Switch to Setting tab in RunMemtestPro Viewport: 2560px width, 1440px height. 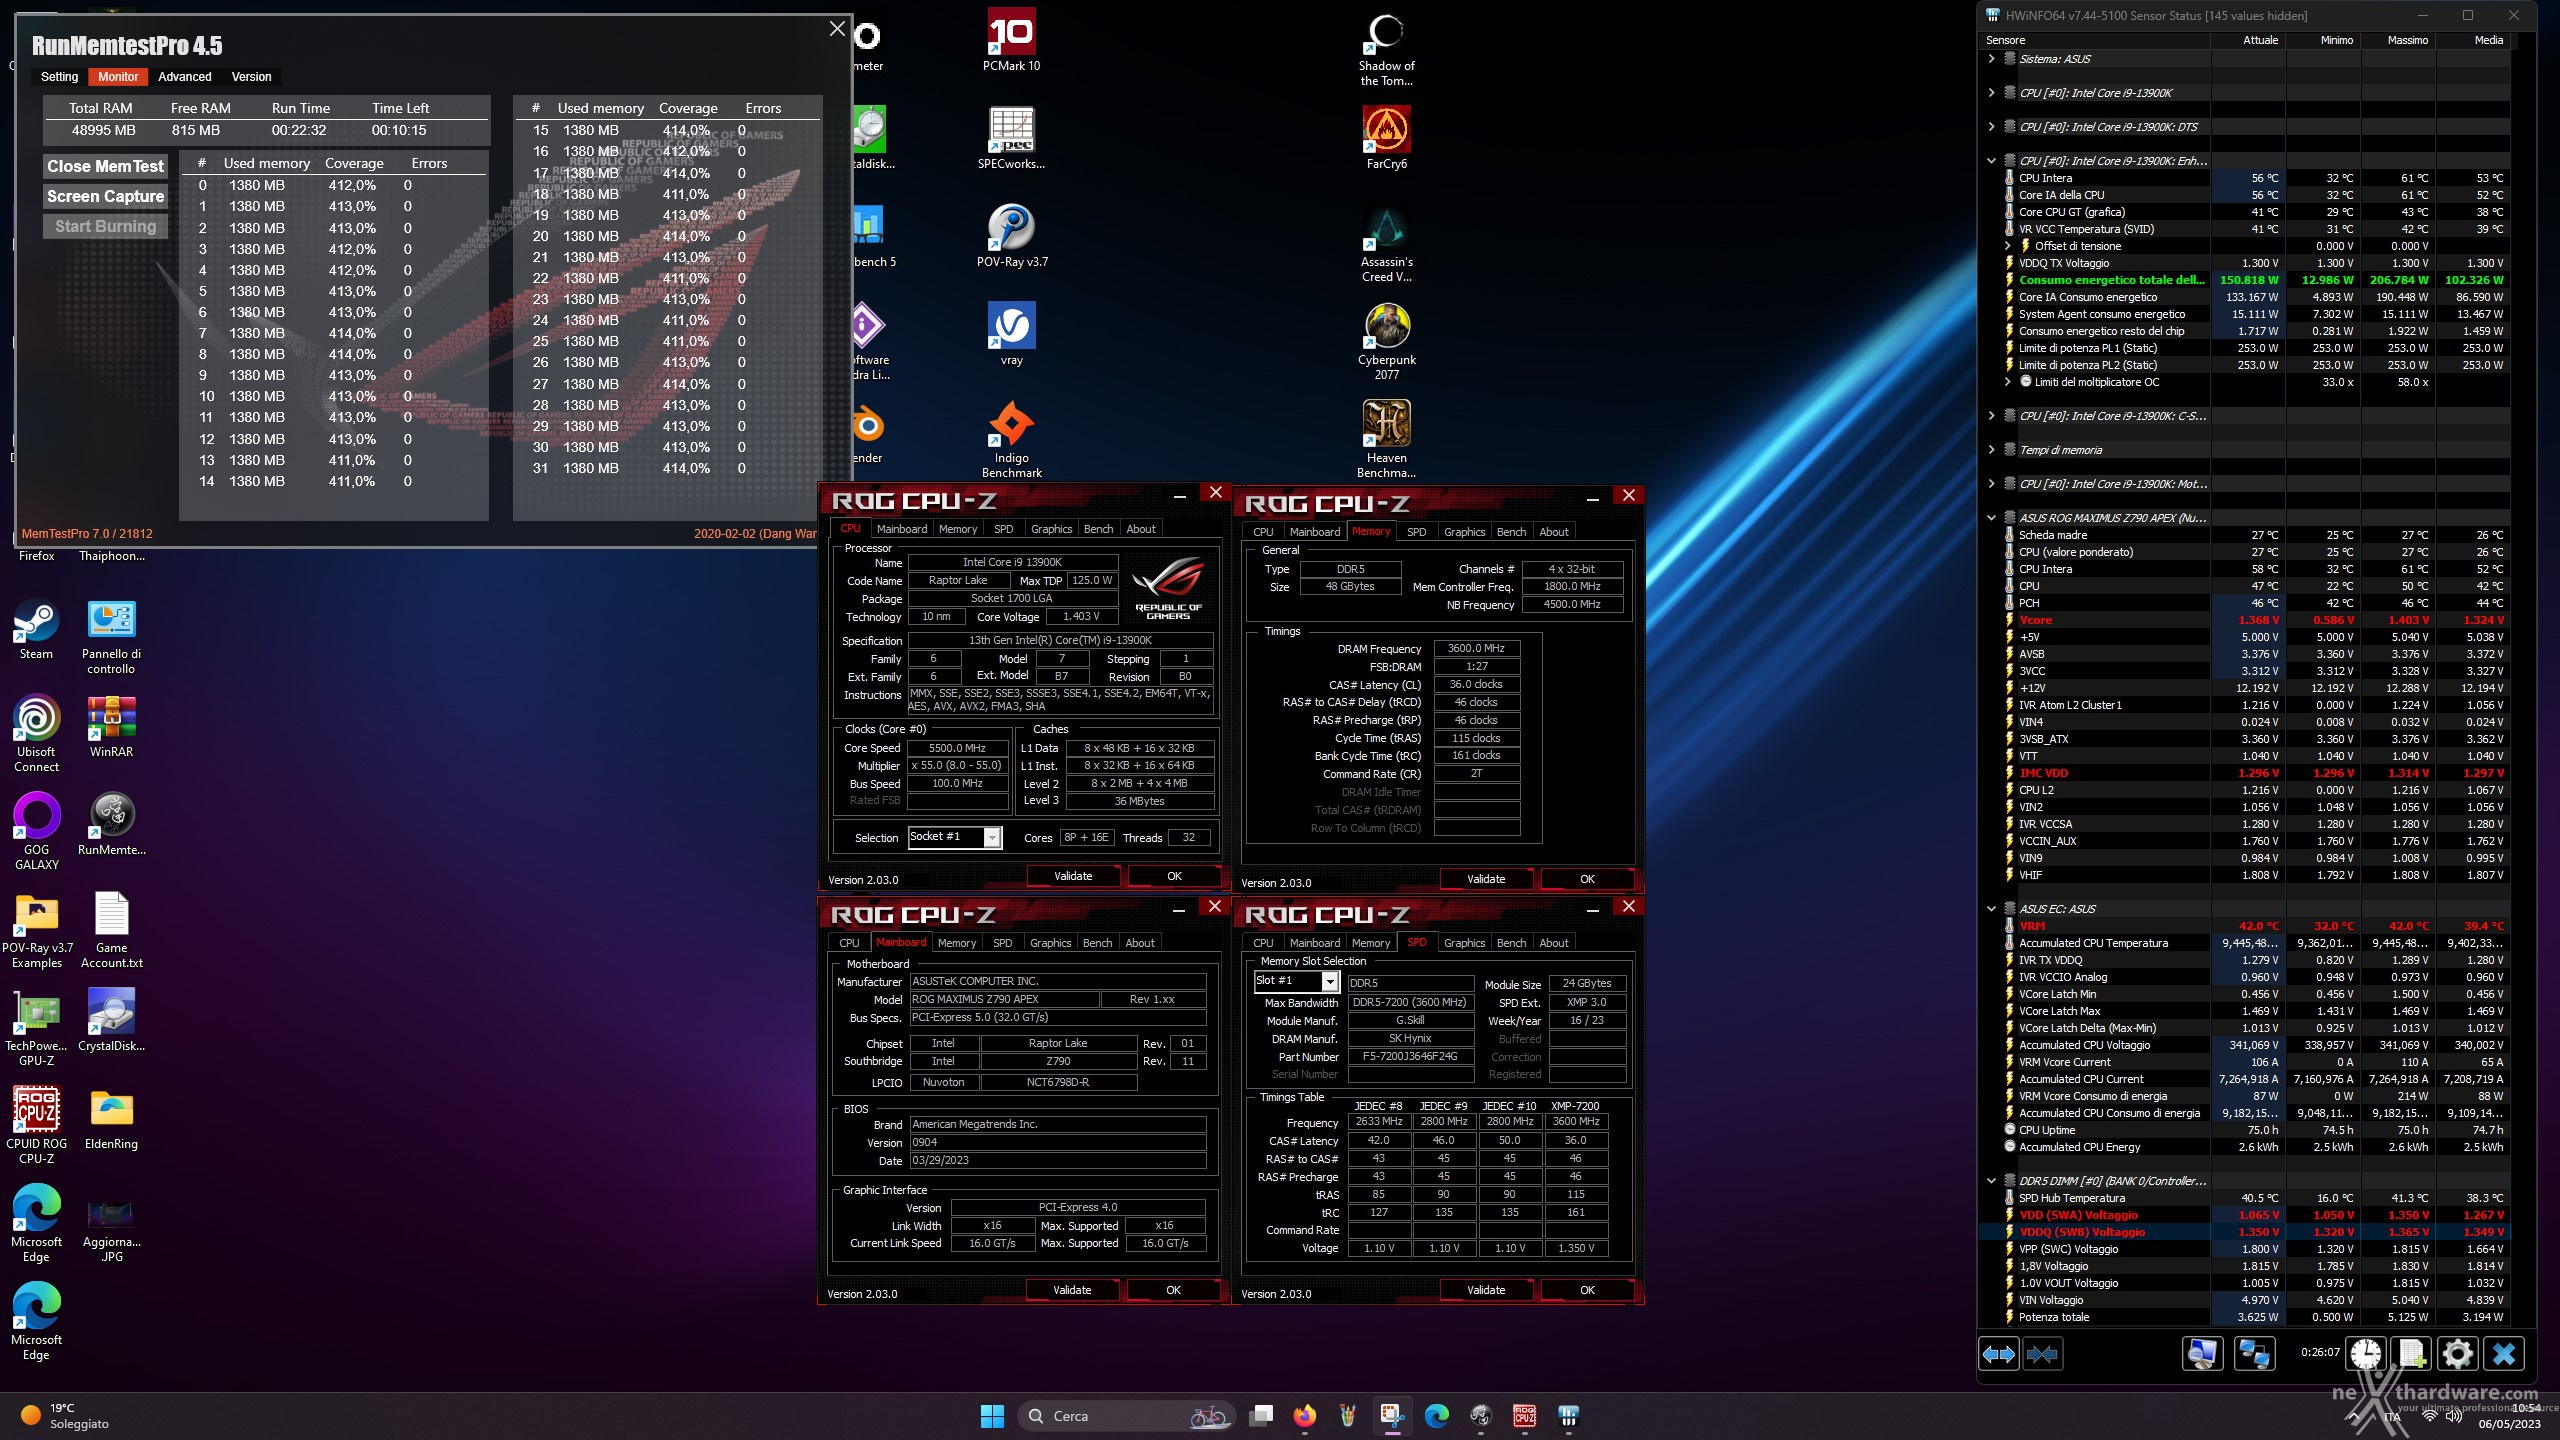click(x=59, y=77)
